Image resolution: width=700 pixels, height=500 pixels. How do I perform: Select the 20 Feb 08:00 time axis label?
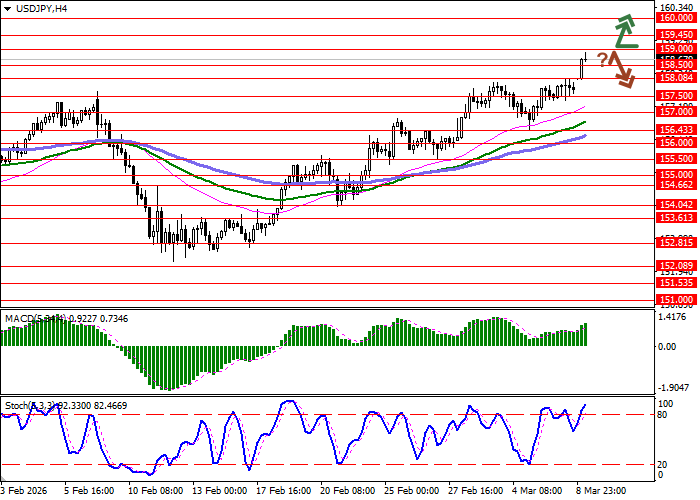click(x=348, y=491)
